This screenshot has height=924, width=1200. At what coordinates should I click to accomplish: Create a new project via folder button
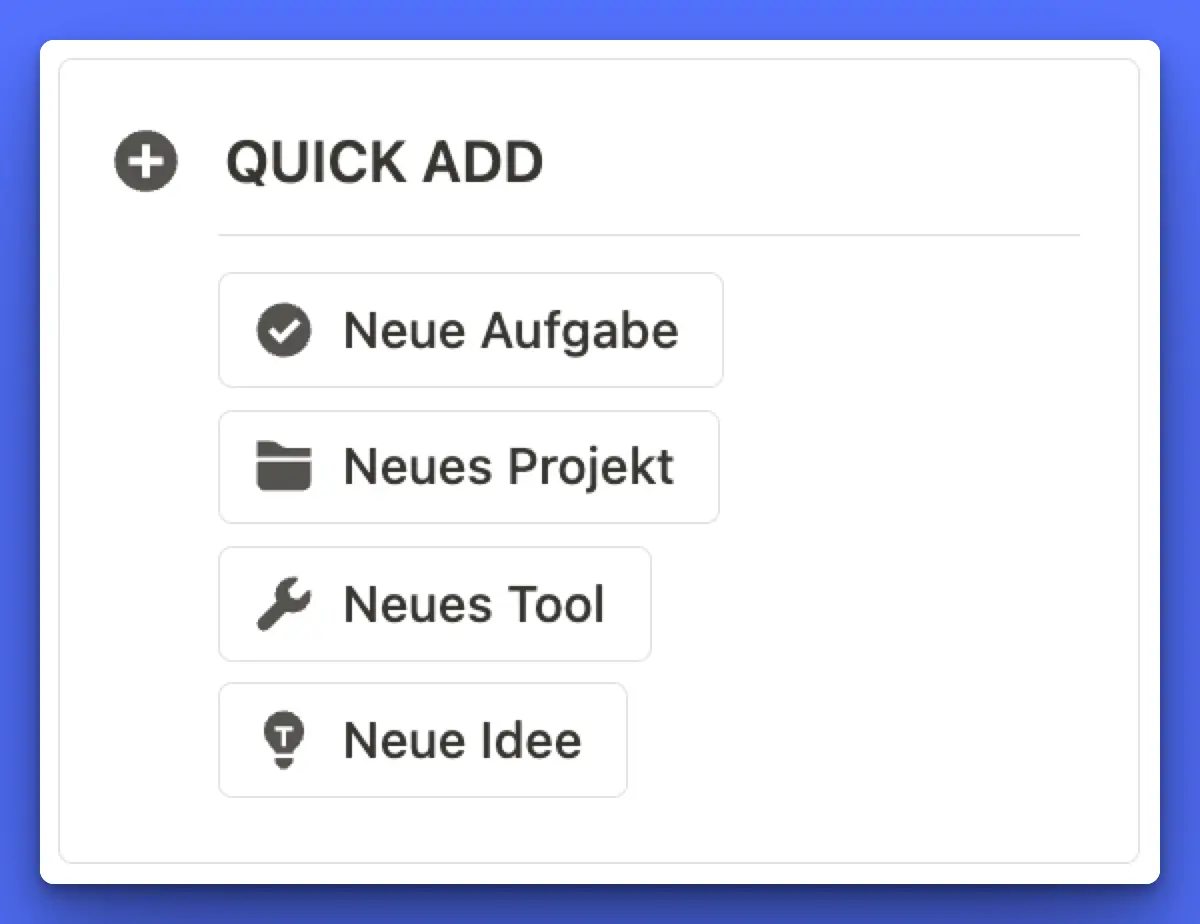coord(468,467)
